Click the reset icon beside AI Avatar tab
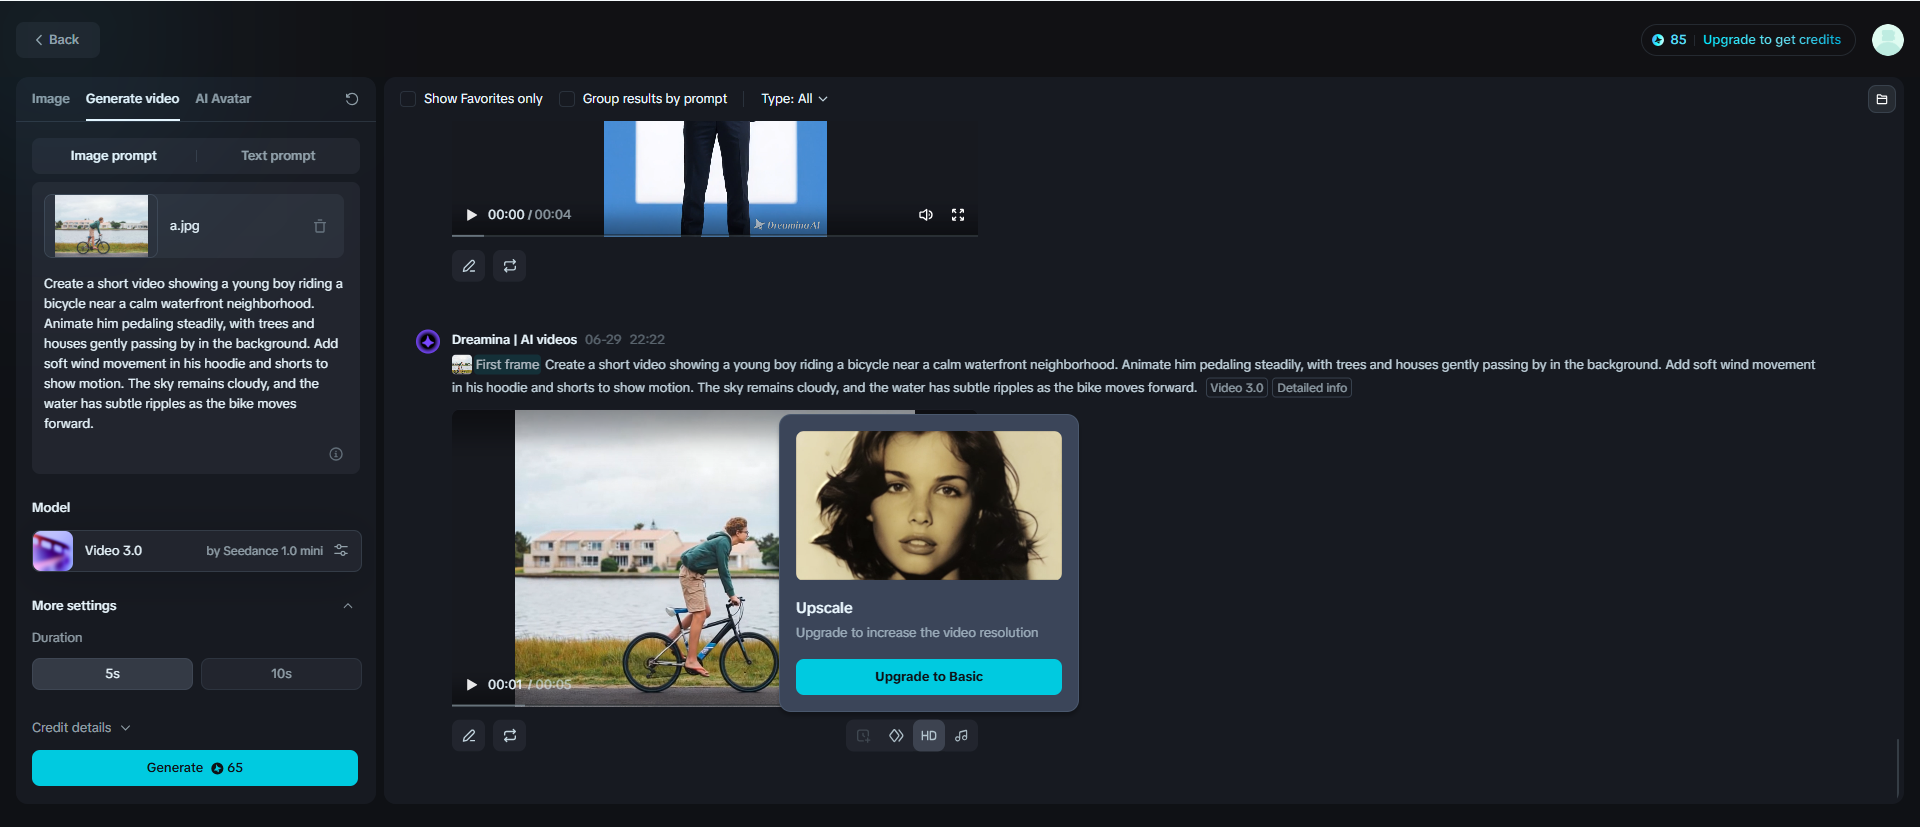This screenshot has height=827, width=1920. tap(352, 99)
